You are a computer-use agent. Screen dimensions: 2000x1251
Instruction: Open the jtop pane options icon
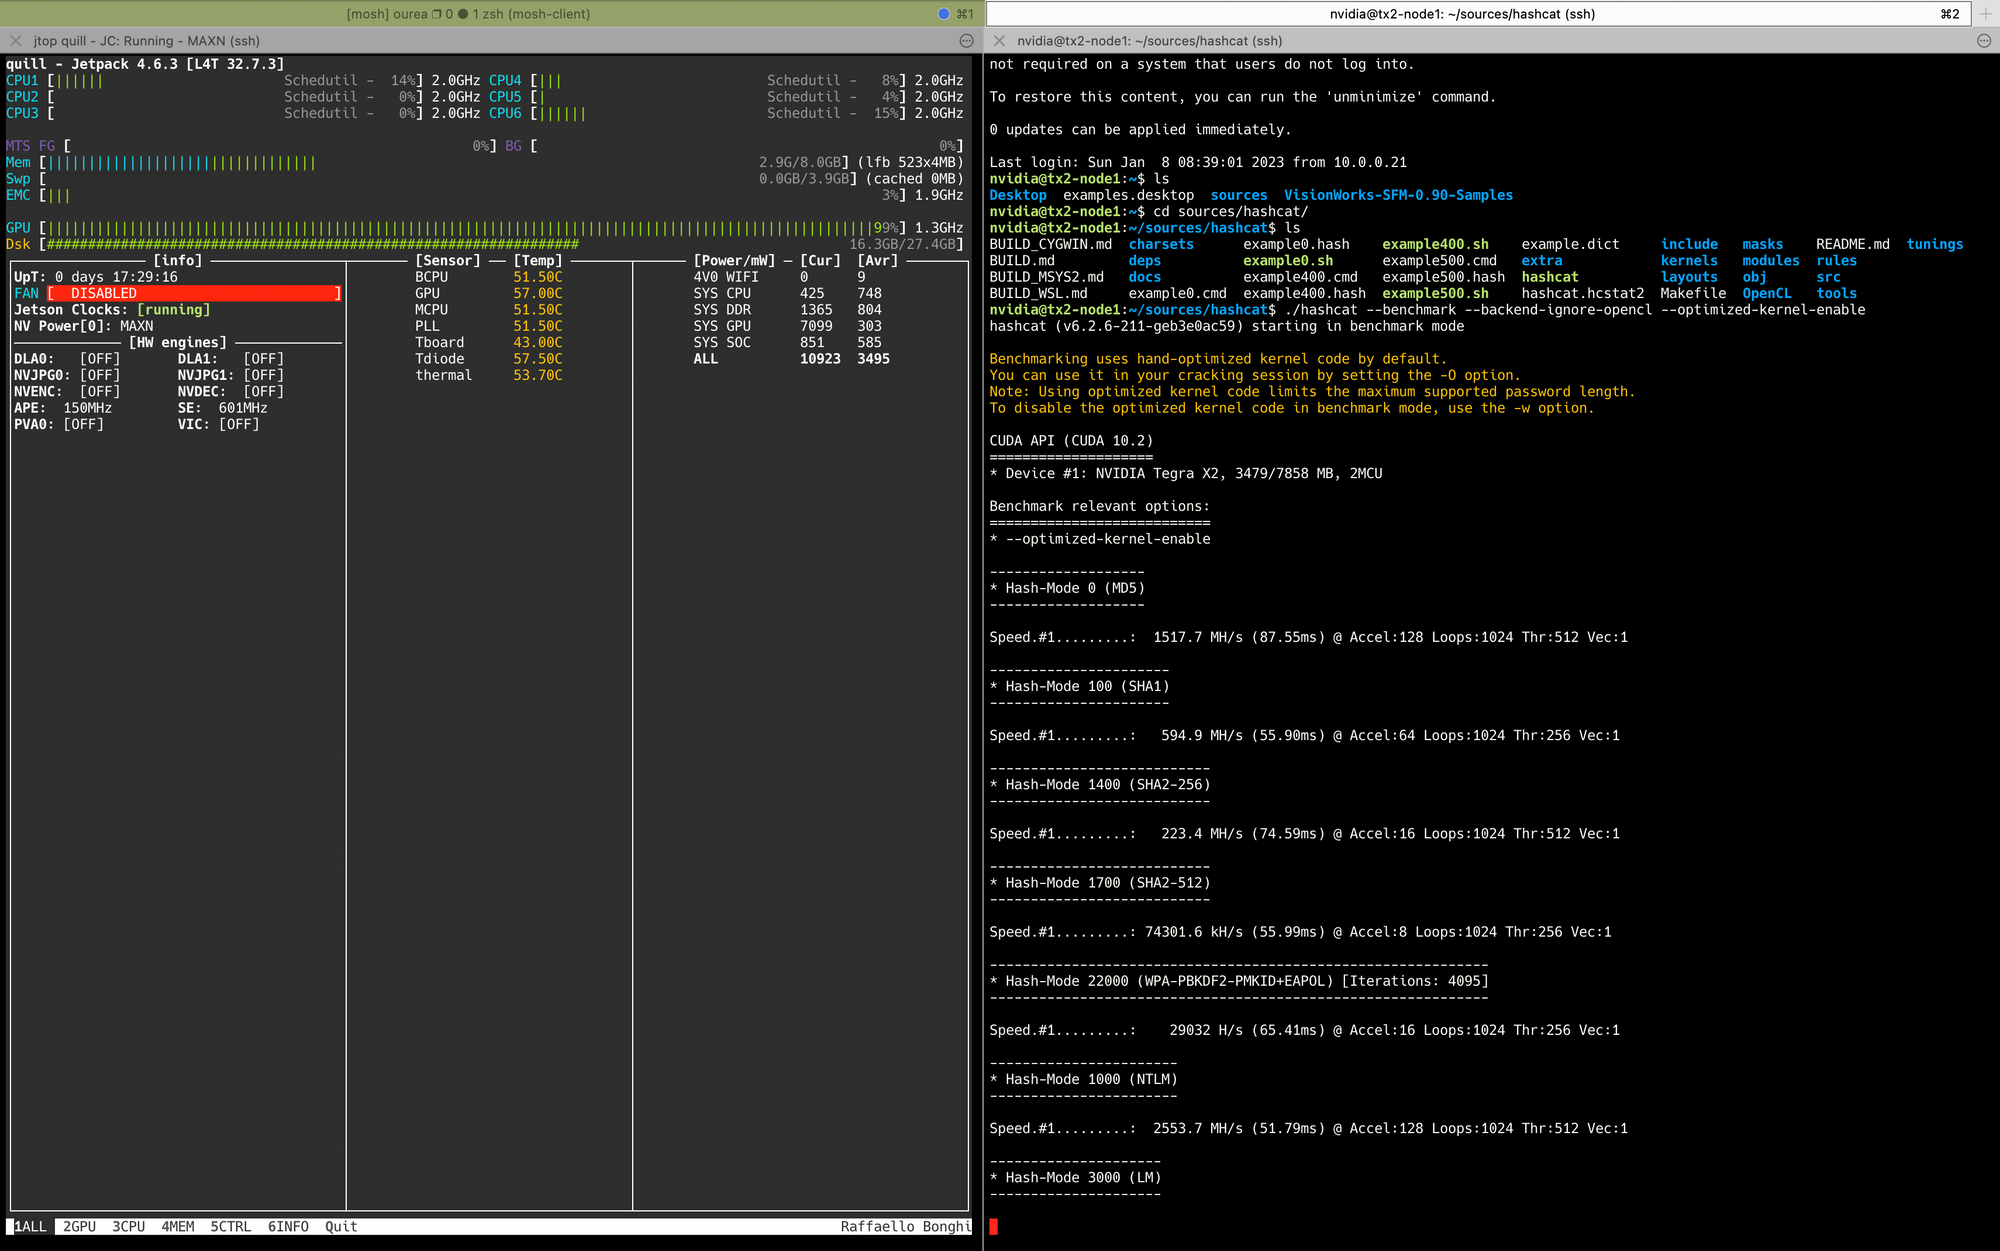tap(966, 41)
